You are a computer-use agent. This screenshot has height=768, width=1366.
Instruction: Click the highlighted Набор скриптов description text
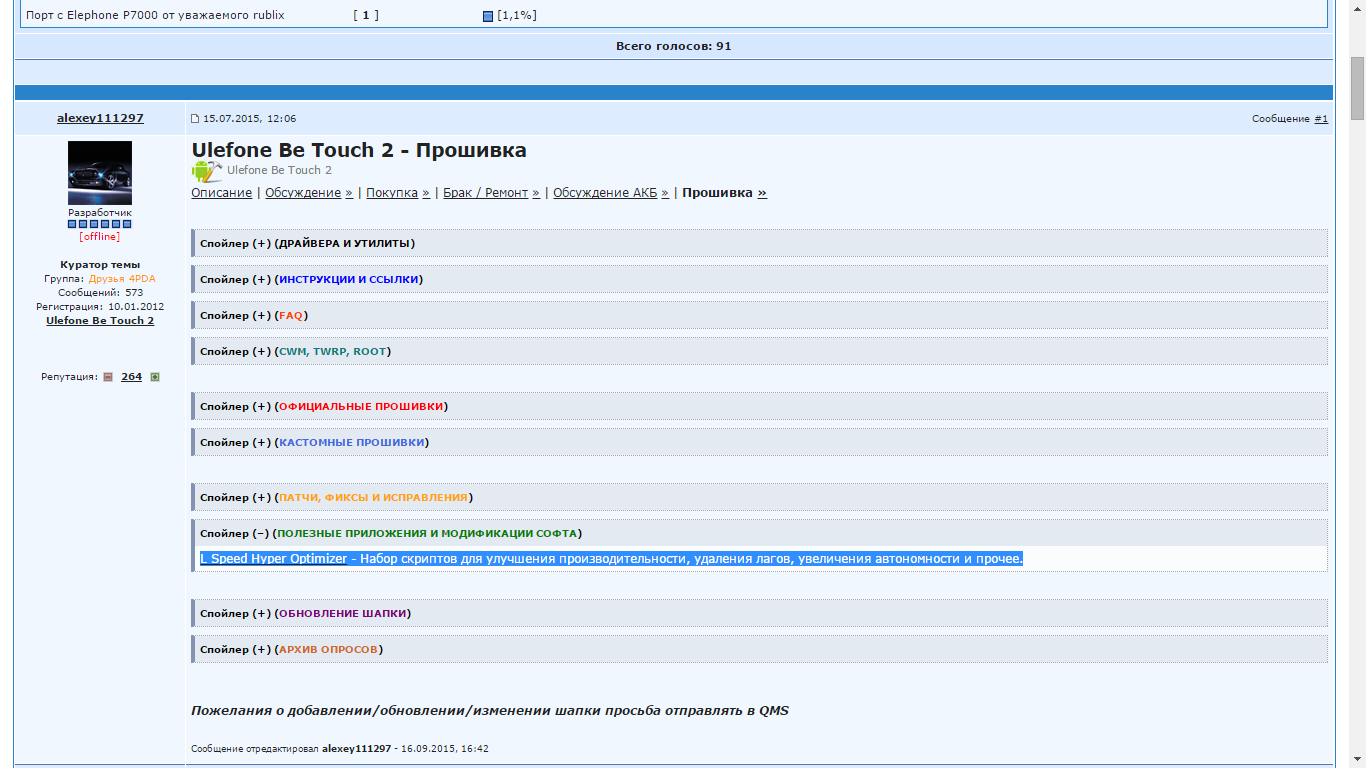click(x=691, y=559)
